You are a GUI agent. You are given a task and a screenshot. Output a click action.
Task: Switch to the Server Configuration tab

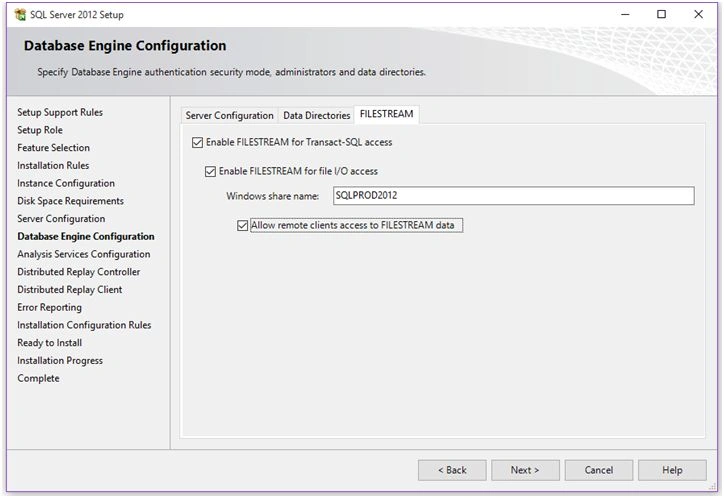[229, 115]
